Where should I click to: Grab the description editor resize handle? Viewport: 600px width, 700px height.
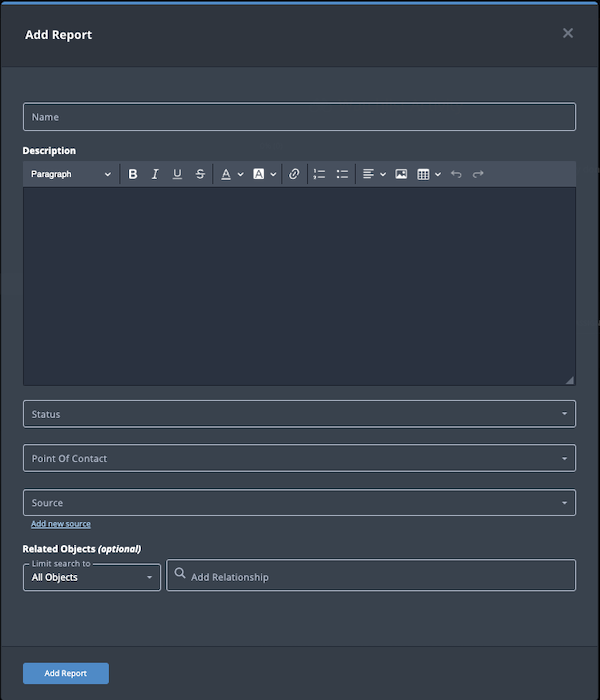coord(570,380)
